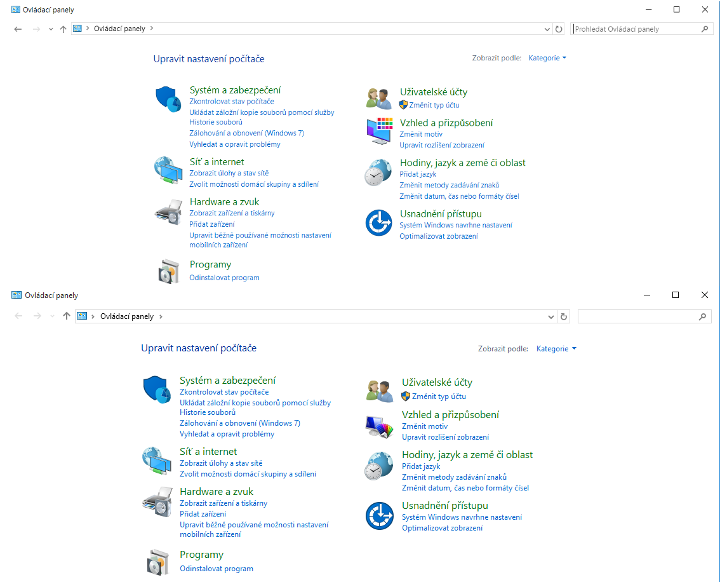Image resolution: width=720 pixels, height=582 pixels.
Task: Click Ovládací panely breadcrumb in top window
Action: coord(119,28)
